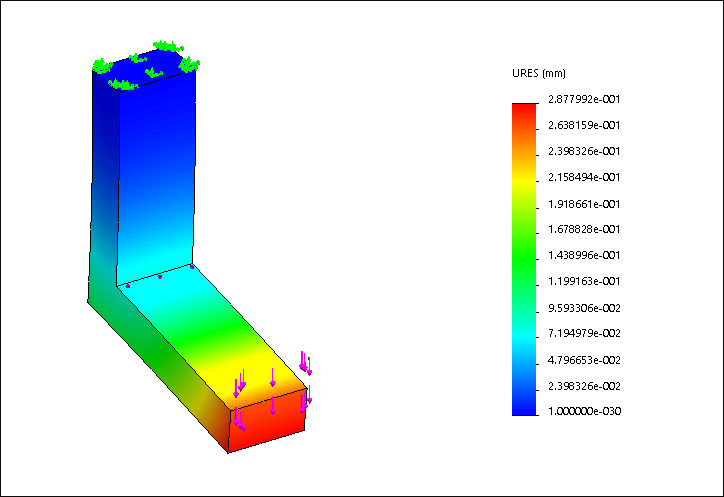Click legend value 4.796653e-002

point(584,360)
